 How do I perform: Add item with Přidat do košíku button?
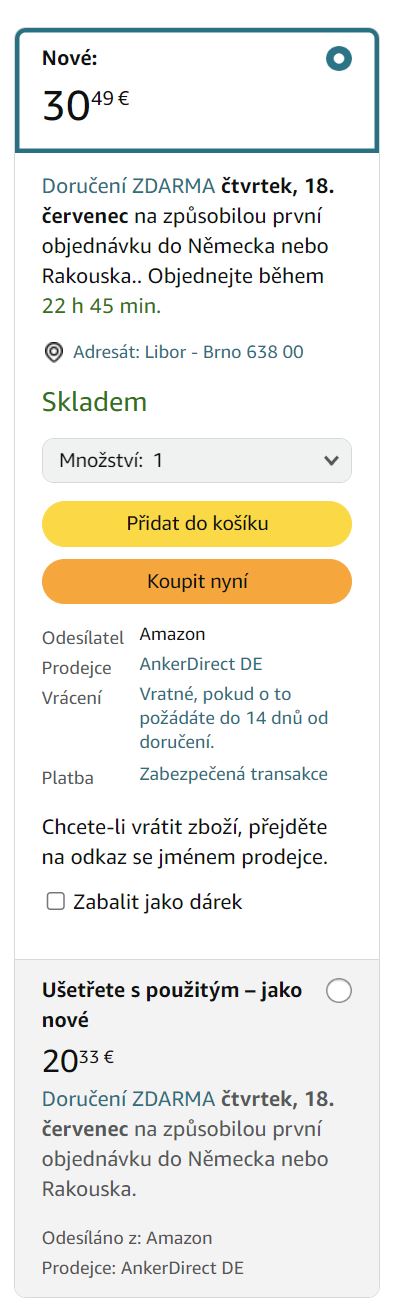197,524
